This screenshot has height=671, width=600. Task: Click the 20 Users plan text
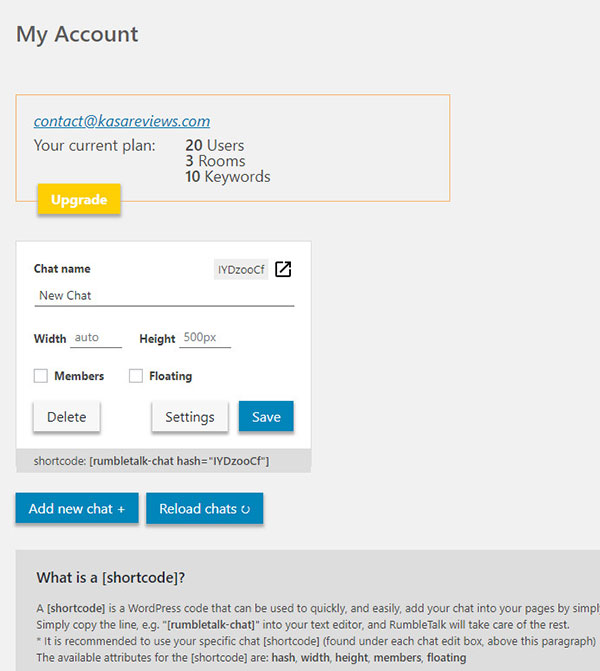(214, 145)
